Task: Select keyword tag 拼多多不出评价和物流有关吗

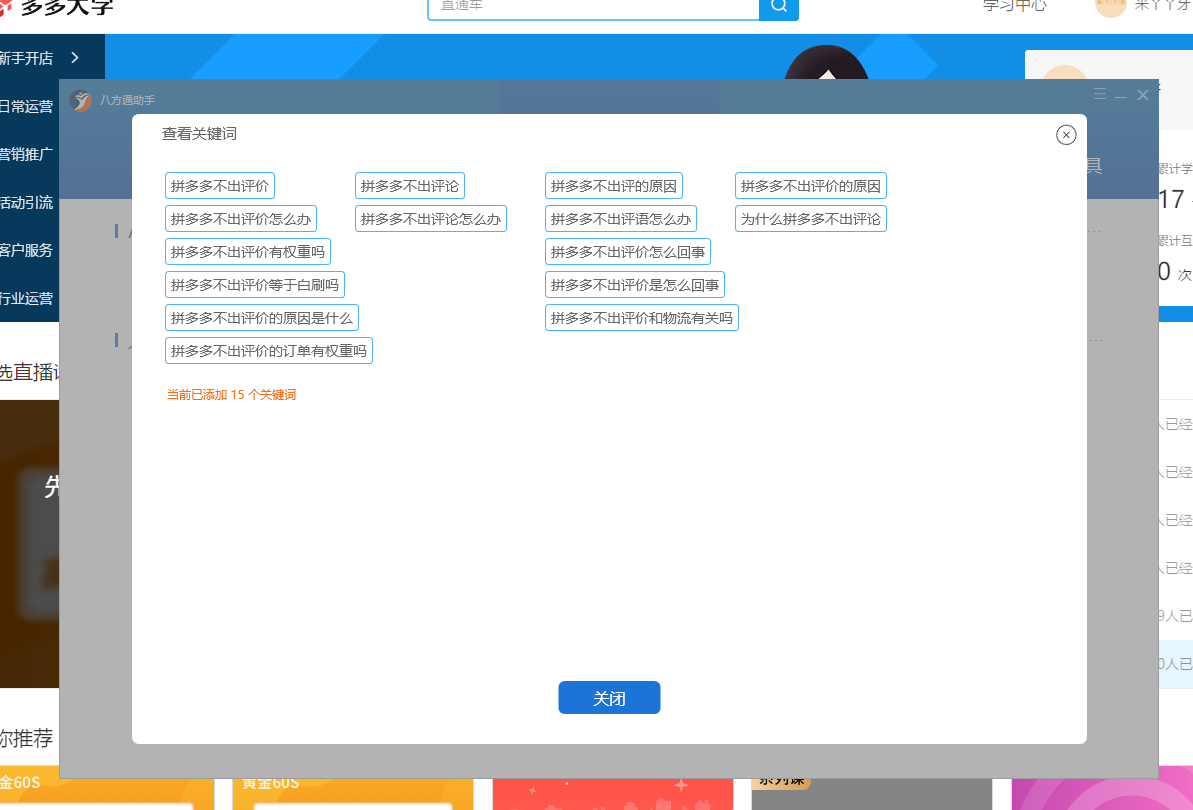Action: click(x=642, y=318)
